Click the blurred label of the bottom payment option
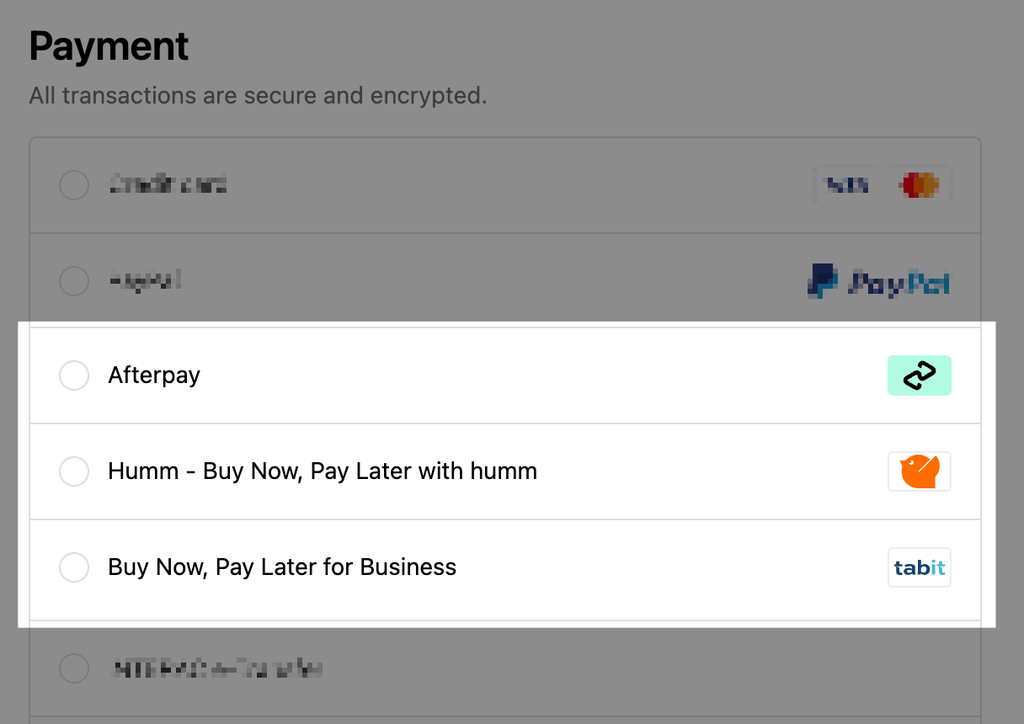The image size is (1024, 724). point(215,667)
